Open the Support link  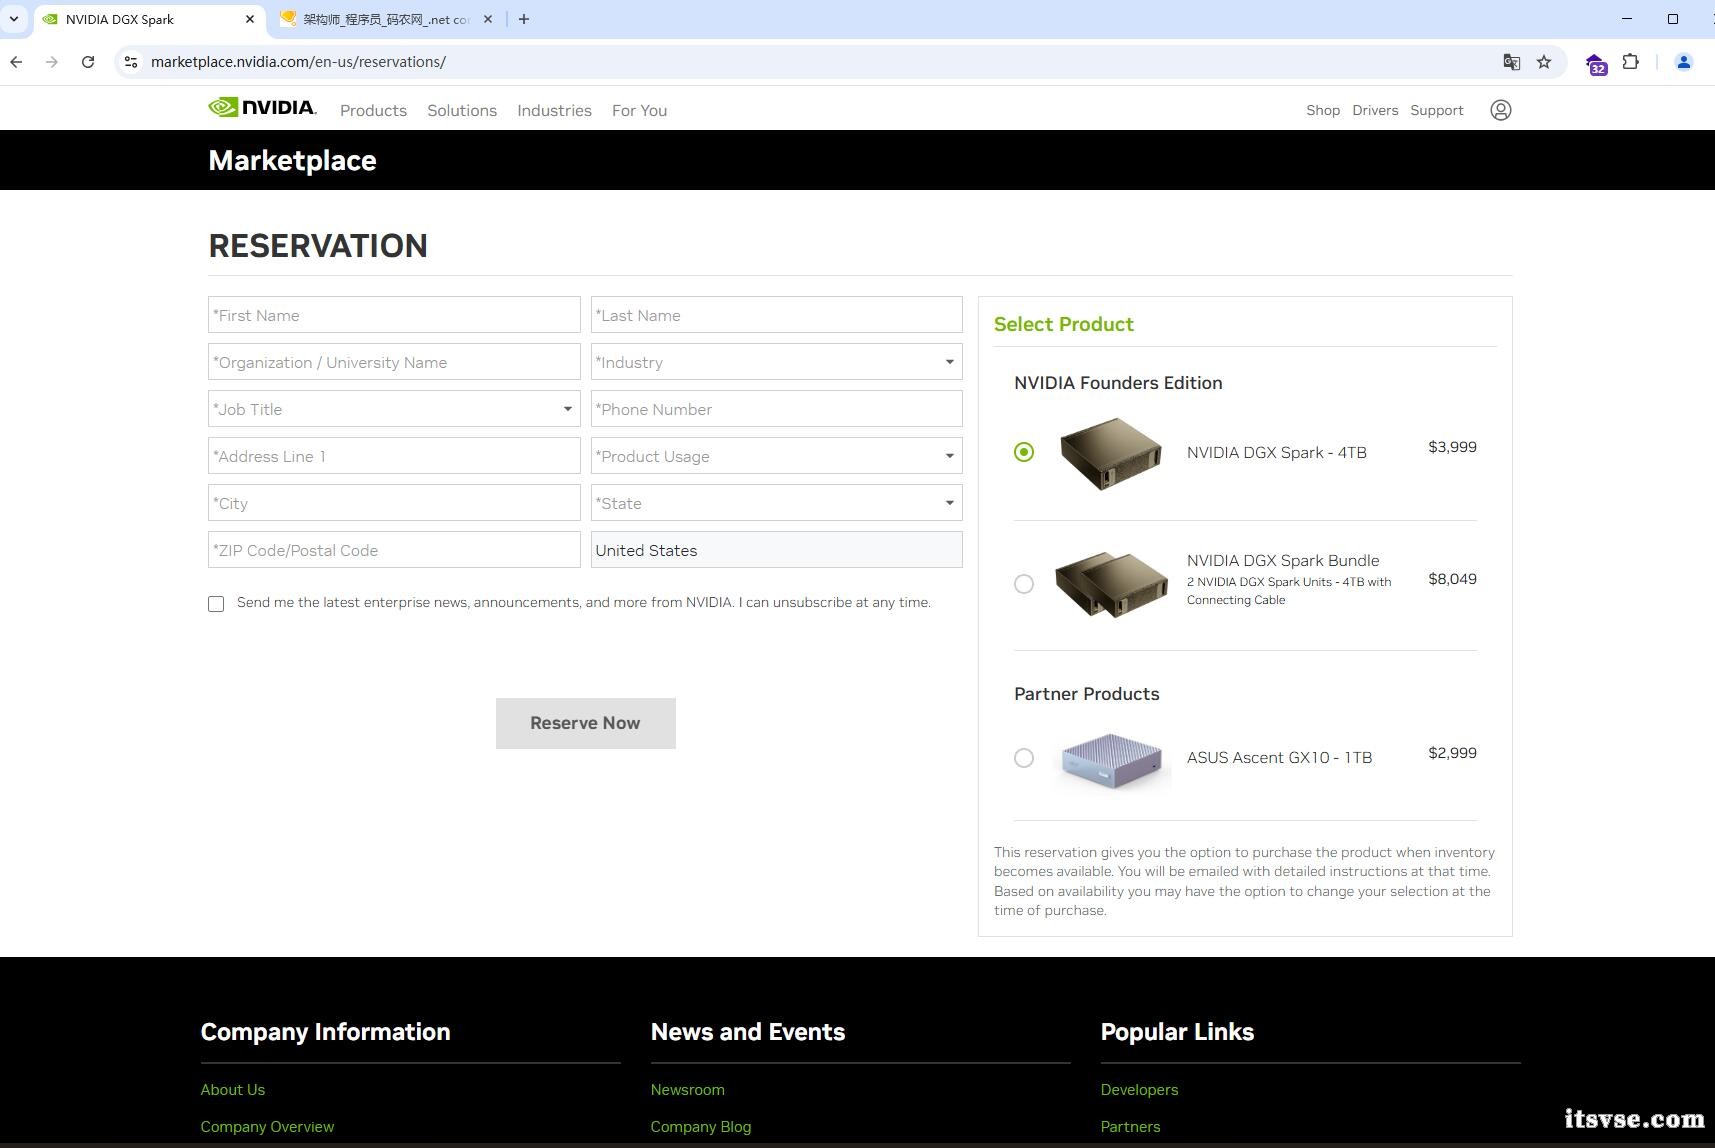1436,110
